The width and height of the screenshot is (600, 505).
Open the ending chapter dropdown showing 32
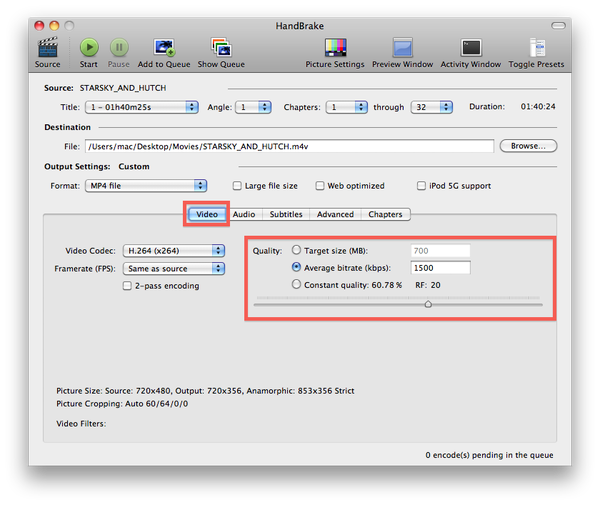(x=432, y=107)
